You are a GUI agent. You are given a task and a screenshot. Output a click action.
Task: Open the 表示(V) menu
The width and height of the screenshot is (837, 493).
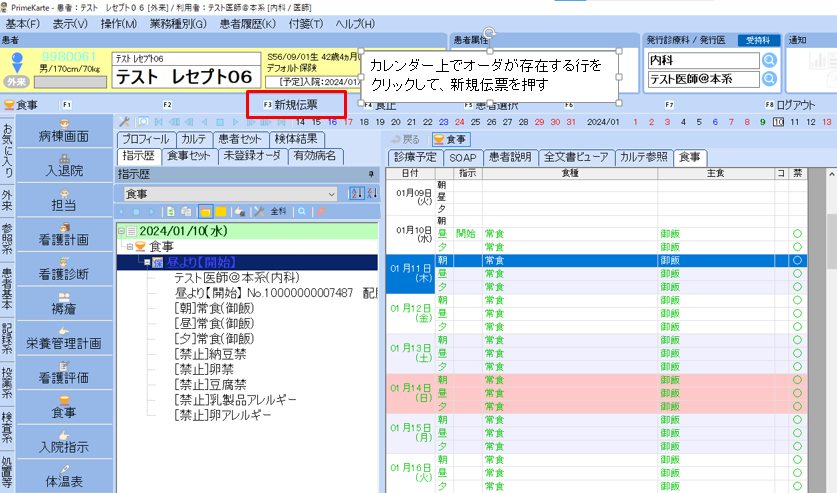click(70, 24)
